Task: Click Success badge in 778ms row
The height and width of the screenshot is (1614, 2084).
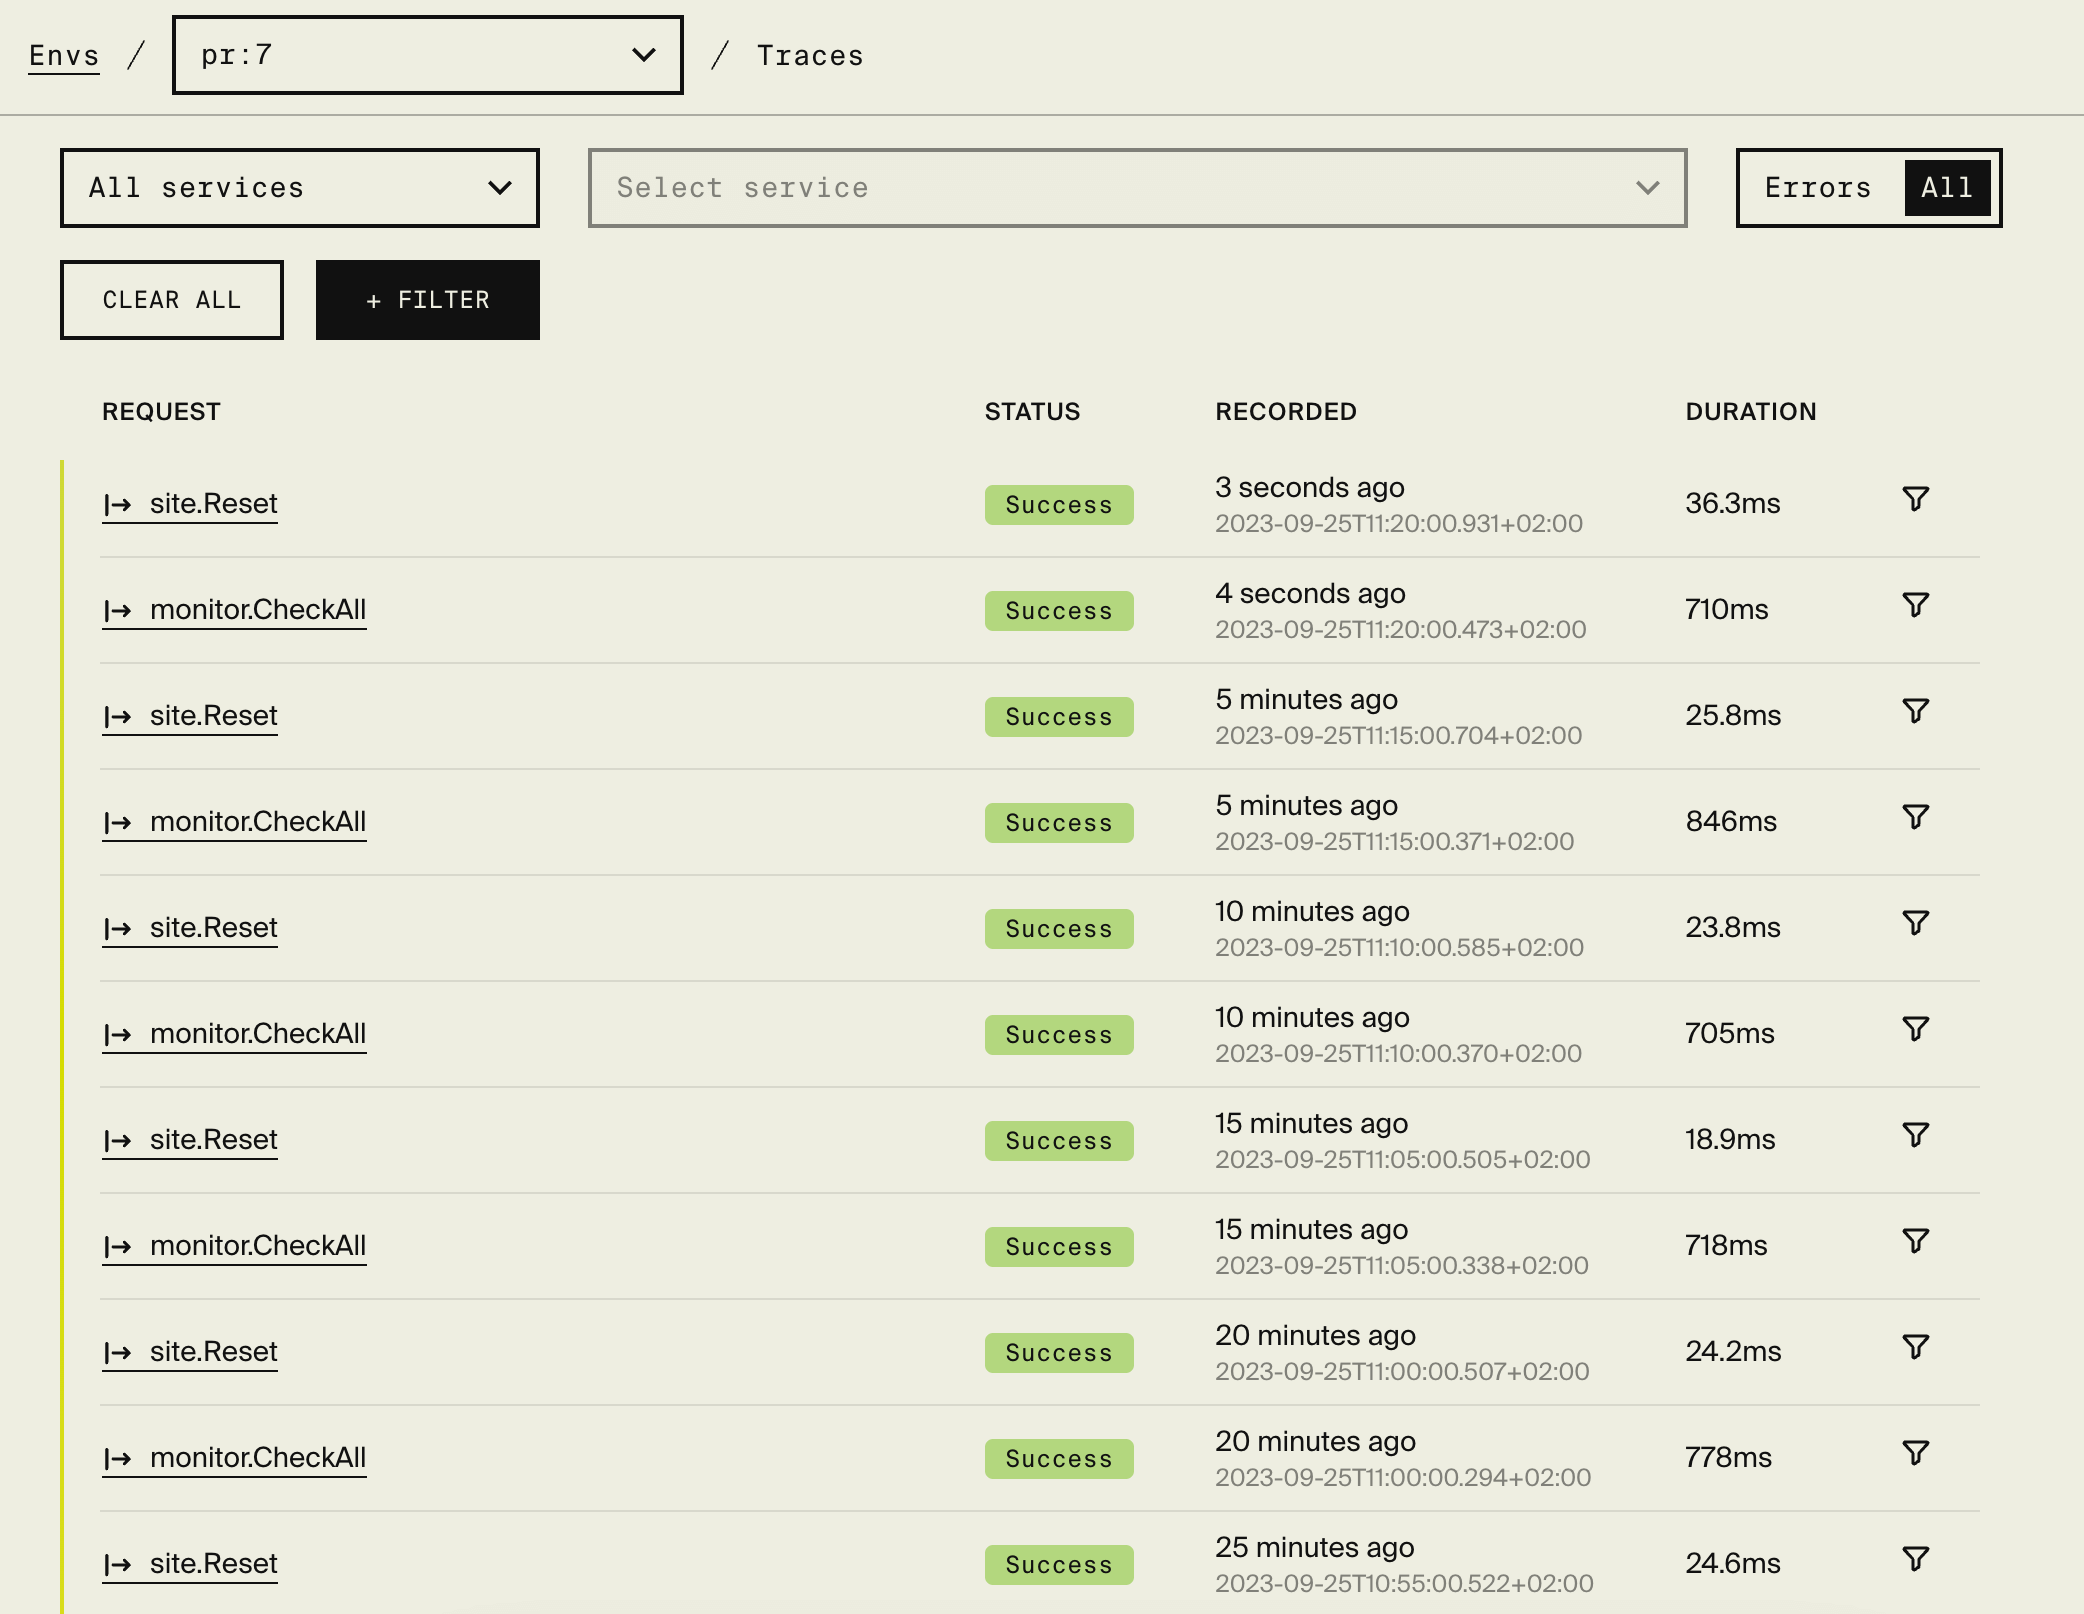Action: click(1059, 1459)
